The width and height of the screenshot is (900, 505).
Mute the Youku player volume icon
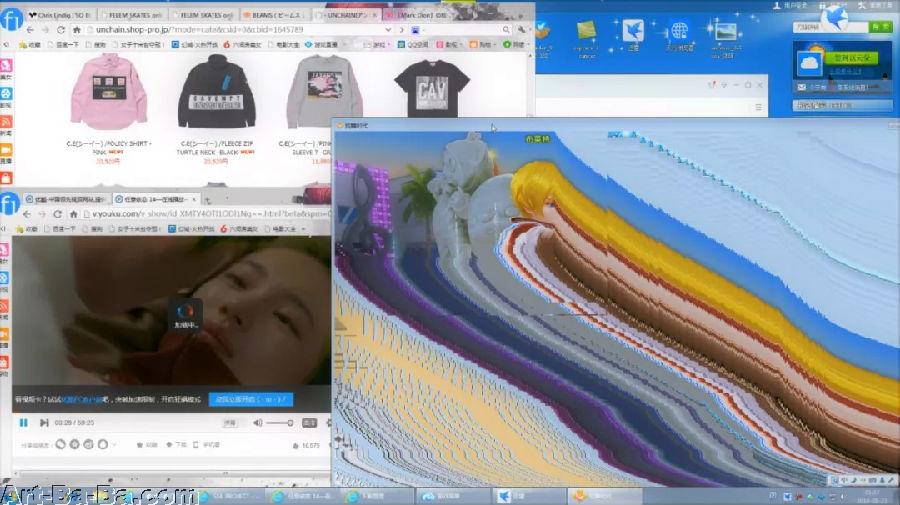tap(257, 423)
